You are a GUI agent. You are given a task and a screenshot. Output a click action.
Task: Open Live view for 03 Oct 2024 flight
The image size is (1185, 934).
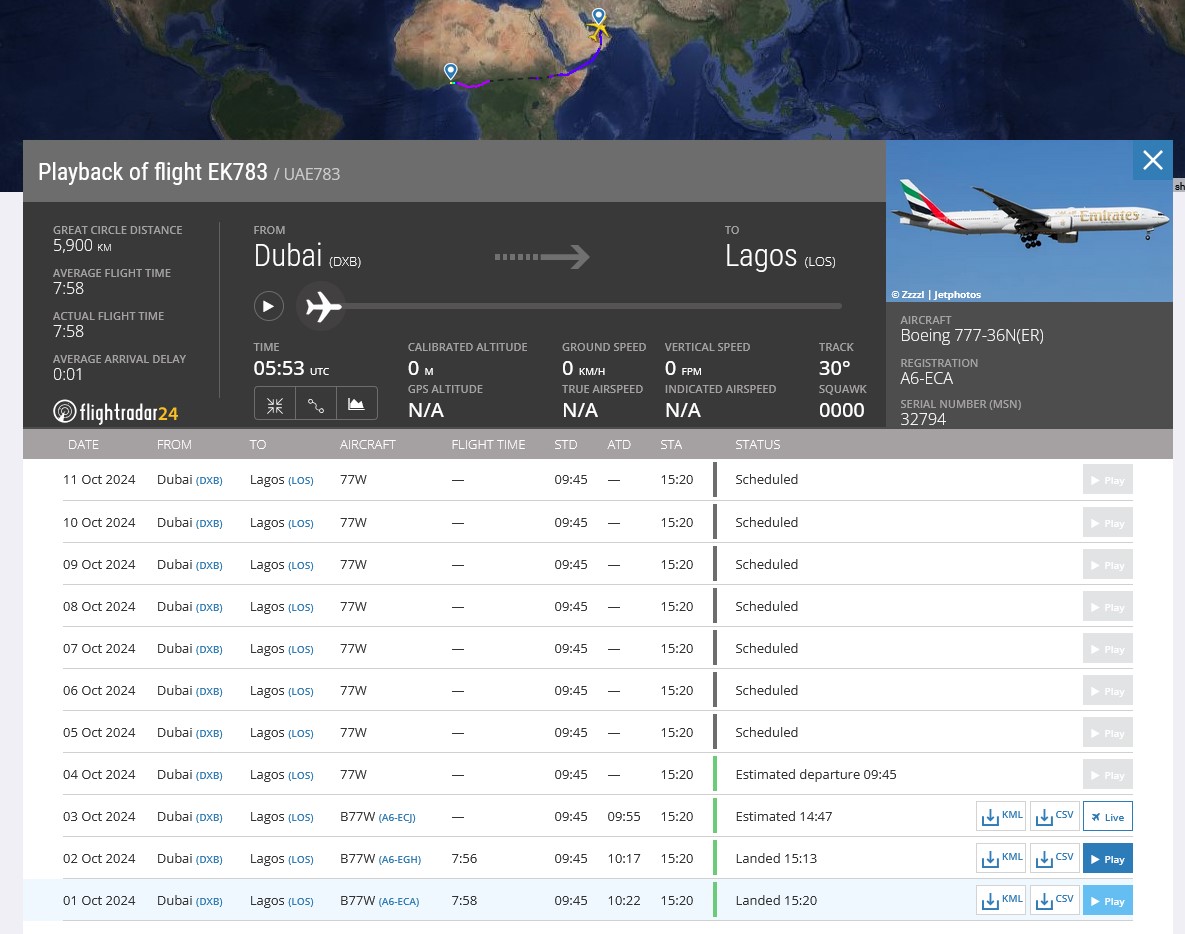coord(1107,817)
